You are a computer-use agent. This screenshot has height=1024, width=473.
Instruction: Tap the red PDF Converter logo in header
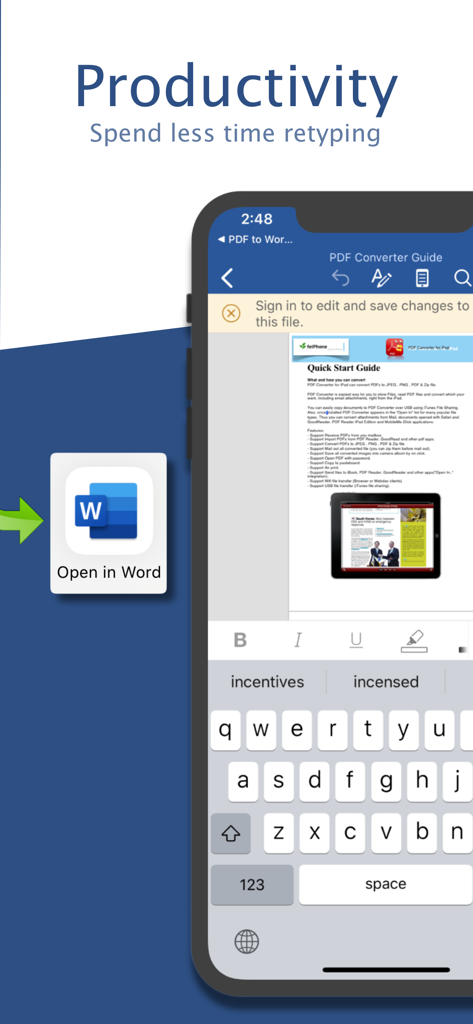coord(394,347)
